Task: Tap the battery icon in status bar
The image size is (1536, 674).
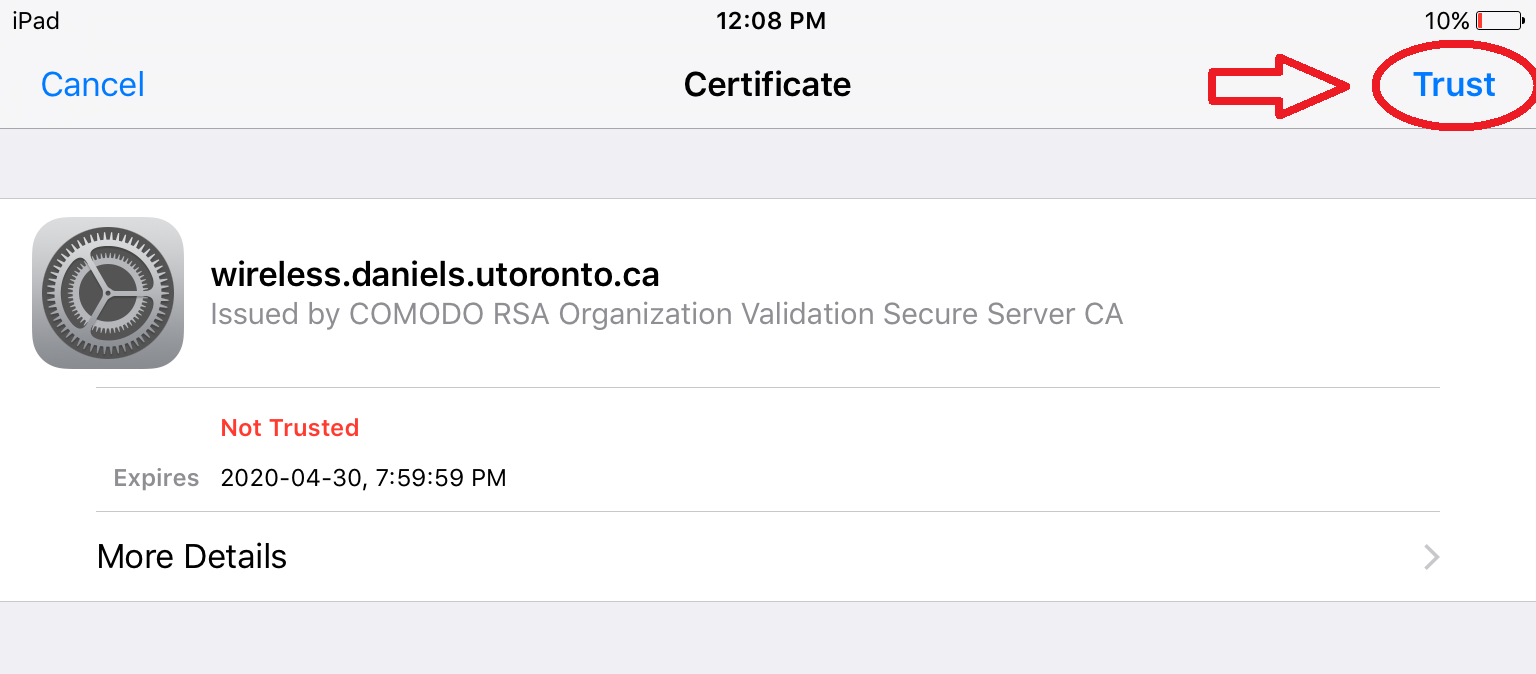Action: coord(1500,21)
